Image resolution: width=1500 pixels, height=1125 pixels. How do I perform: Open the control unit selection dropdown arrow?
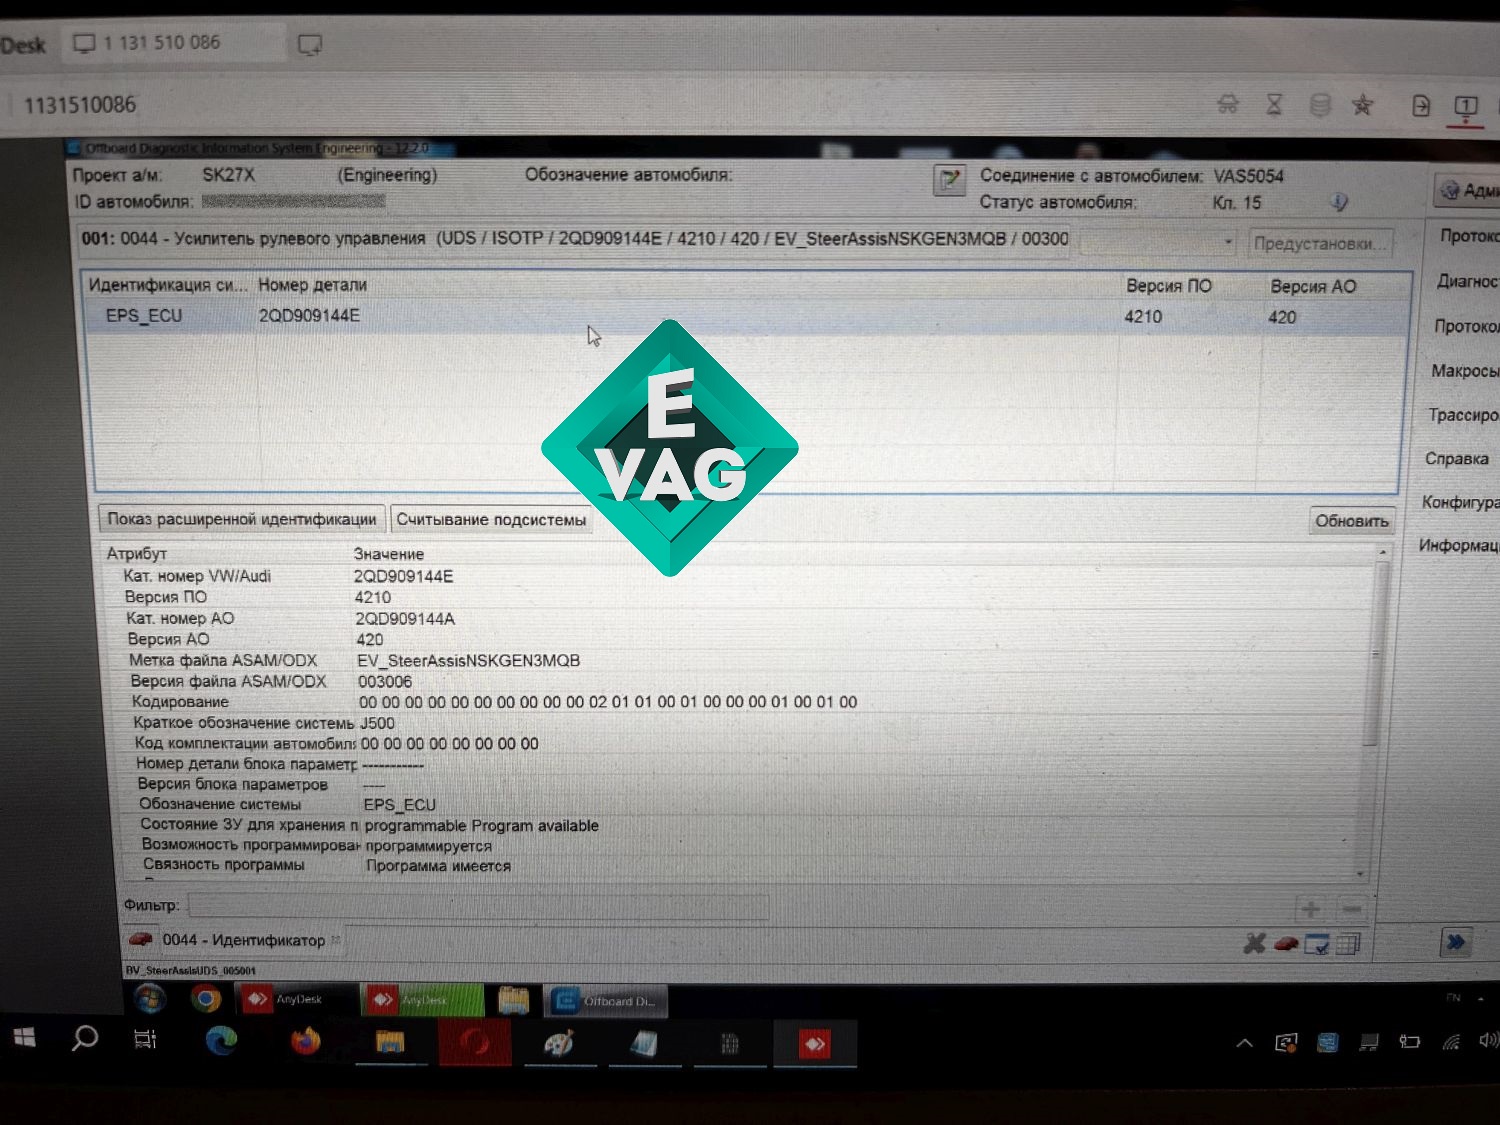(1229, 242)
